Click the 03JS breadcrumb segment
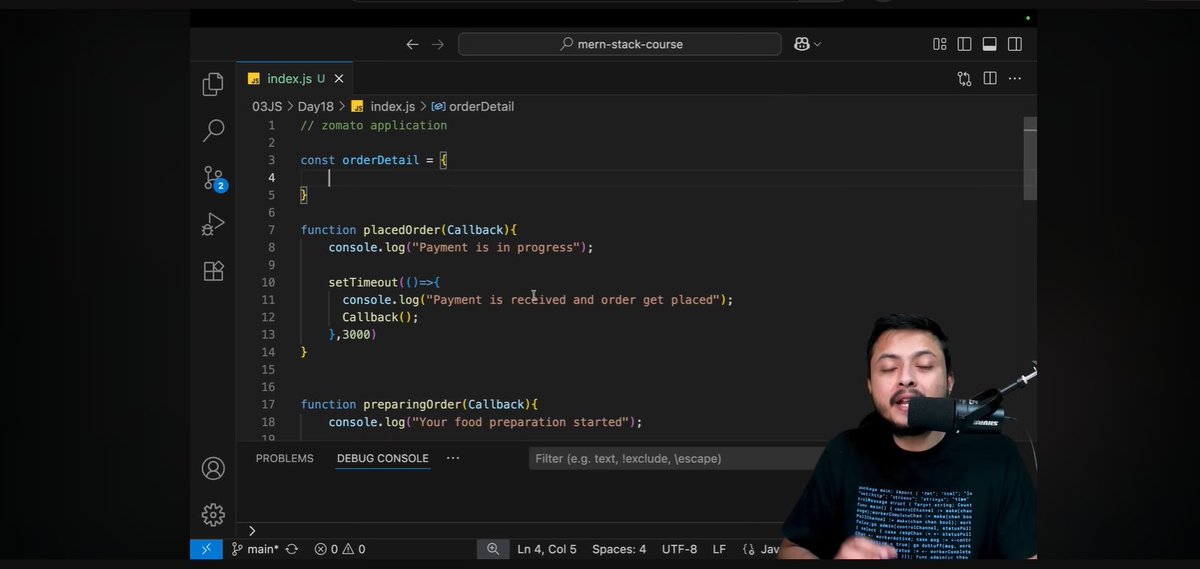The width and height of the screenshot is (1200, 569). [267, 106]
